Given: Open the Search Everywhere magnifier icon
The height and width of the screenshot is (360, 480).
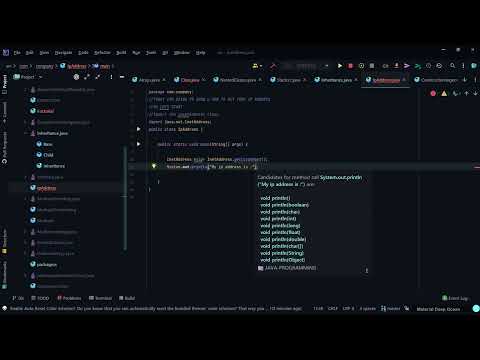Looking at the screenshot, I should [x=452, y=66].
